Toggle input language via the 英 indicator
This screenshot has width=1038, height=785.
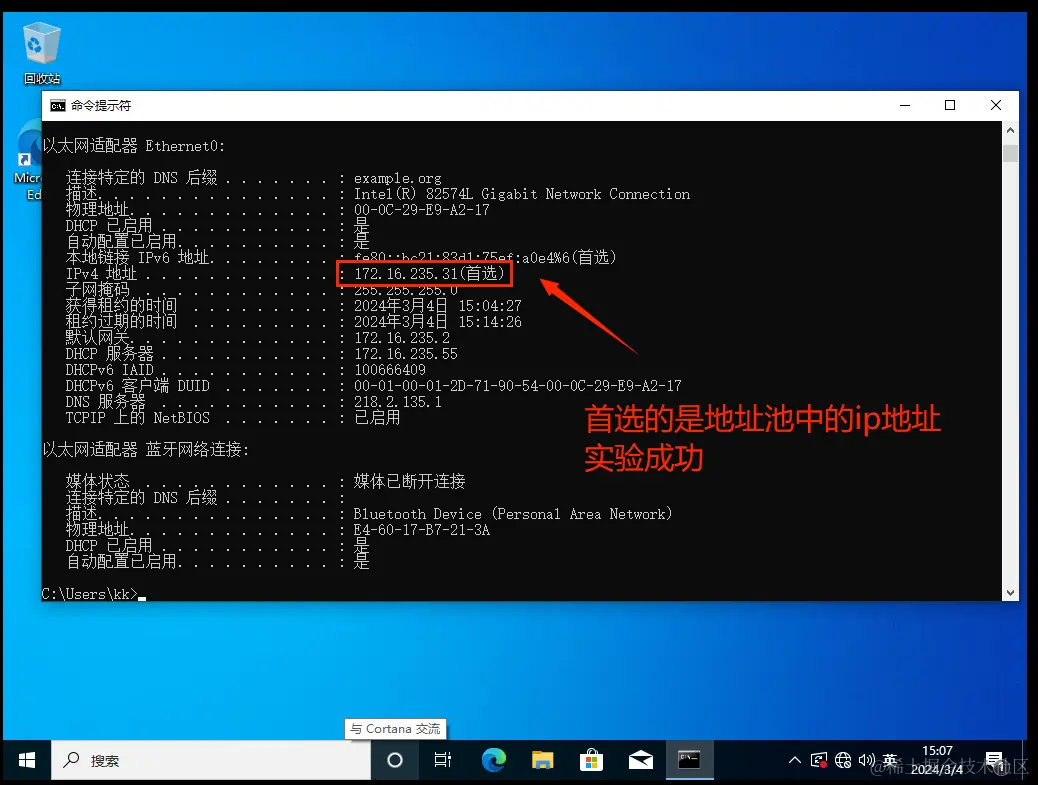[891, 760]
